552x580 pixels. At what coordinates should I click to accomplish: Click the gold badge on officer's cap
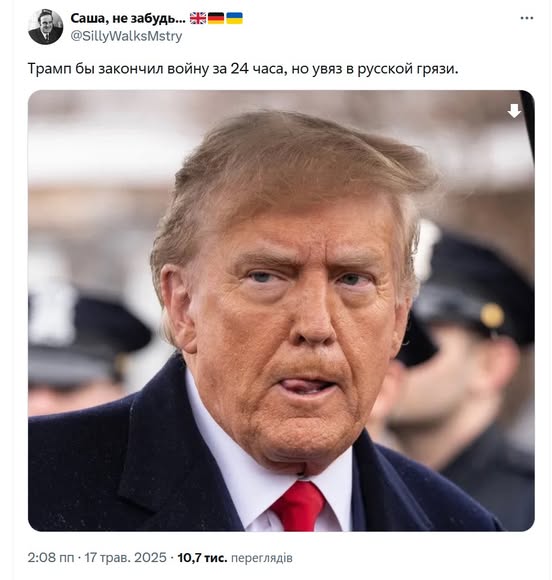pyautogui.click(x=492, y=316)
